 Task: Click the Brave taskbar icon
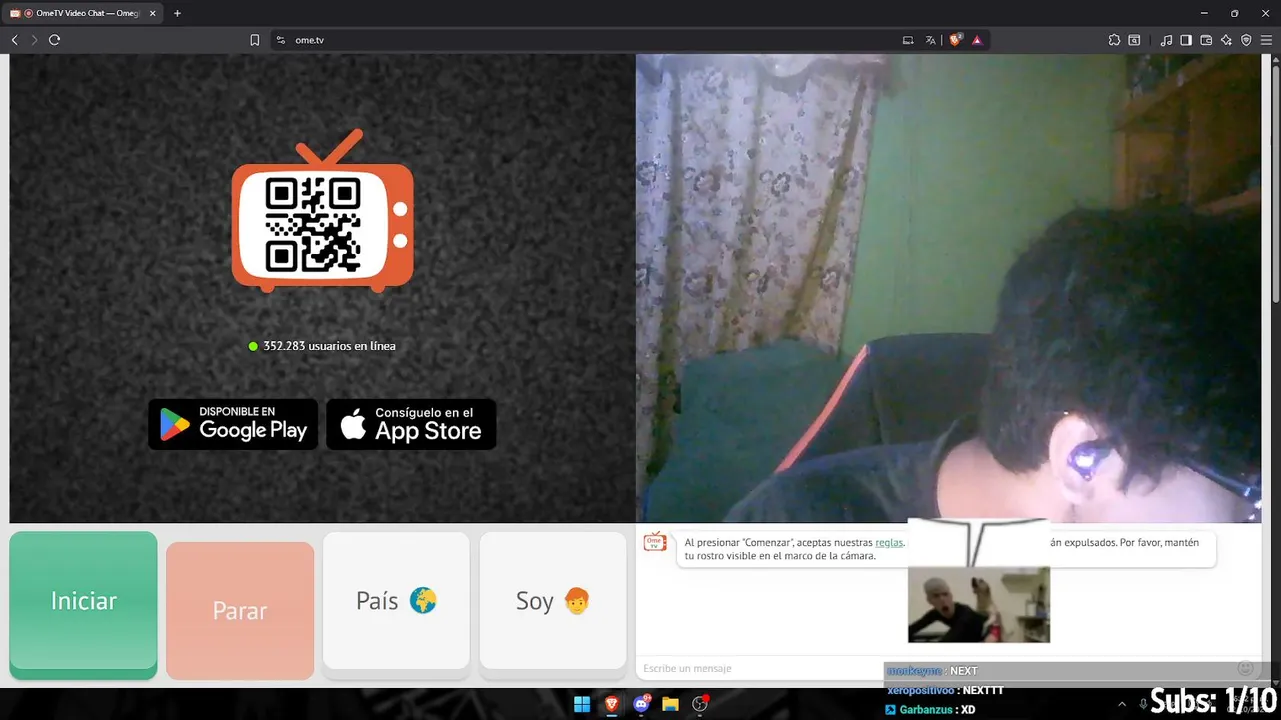coord(611,704)
